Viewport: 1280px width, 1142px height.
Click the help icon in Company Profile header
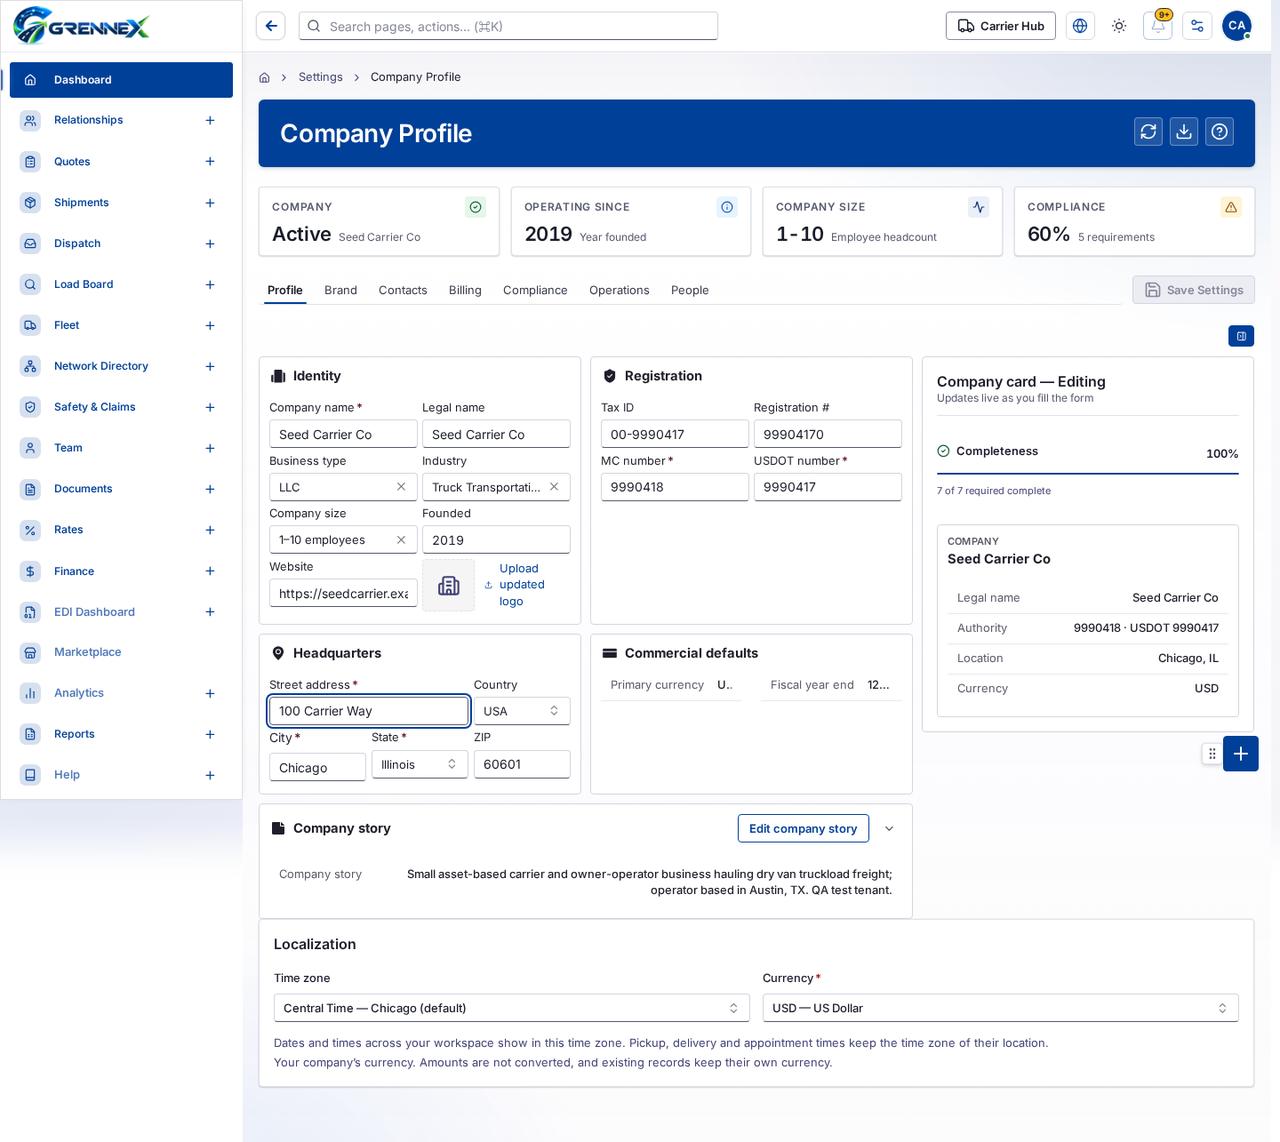tap(1219, 131)
